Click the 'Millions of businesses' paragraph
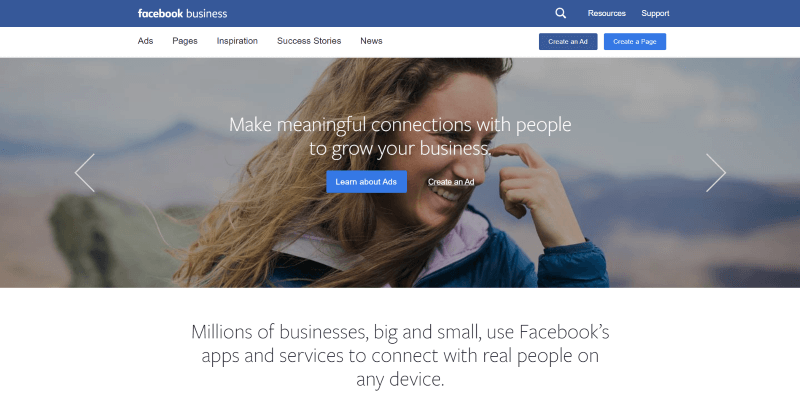The image size is (800, 402). pos(400,356)
